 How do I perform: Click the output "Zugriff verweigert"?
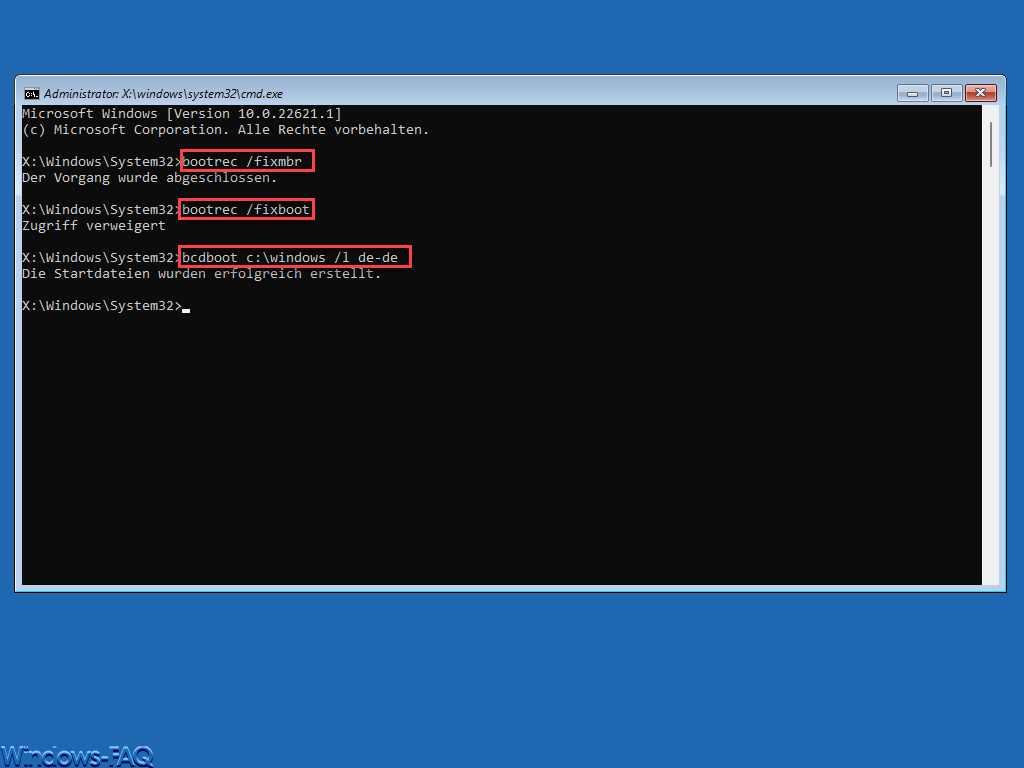click(94, 225)
